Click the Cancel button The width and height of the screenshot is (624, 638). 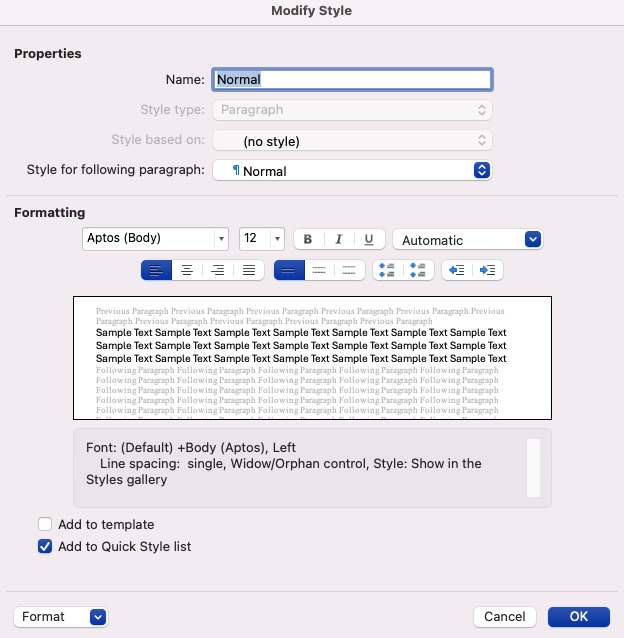coord(505,617)
